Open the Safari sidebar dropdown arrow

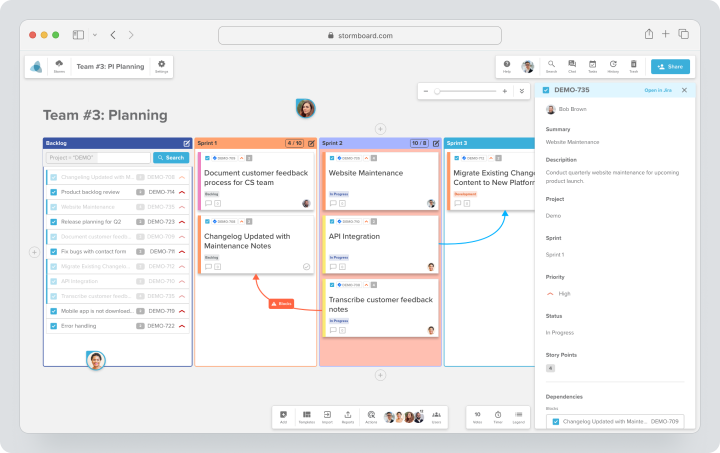[x=95, y=35]
